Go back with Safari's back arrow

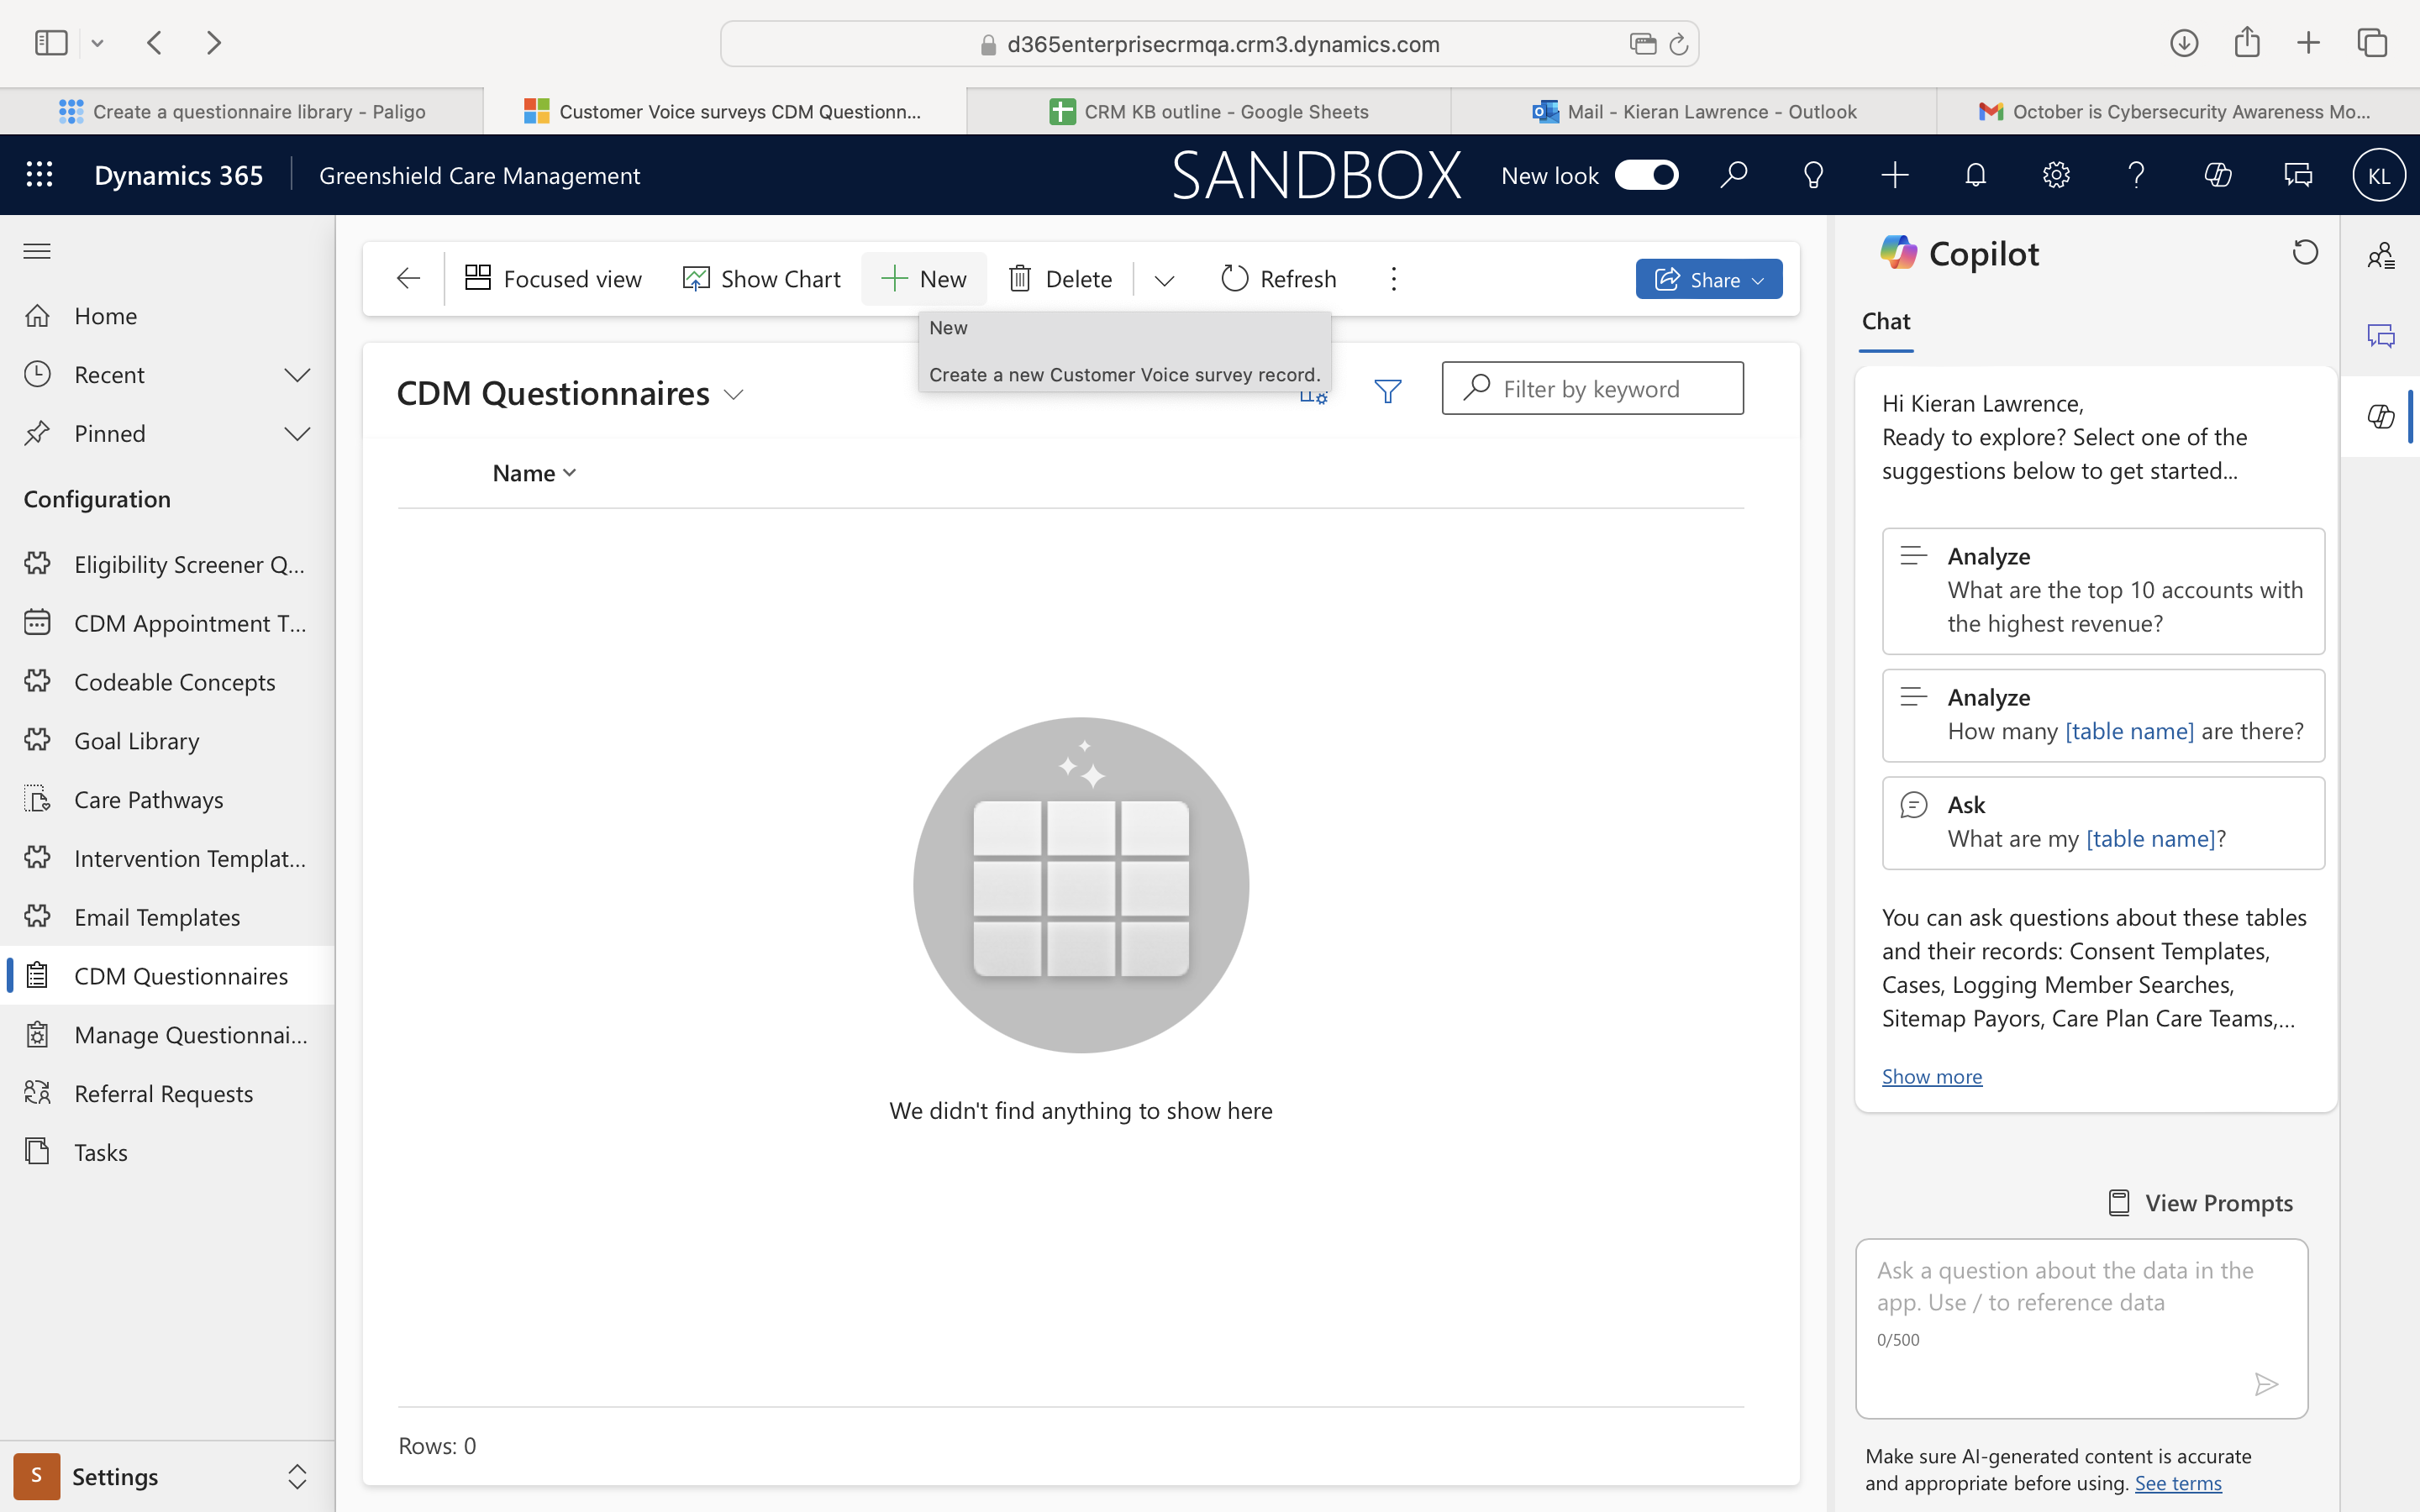click(154, 43)
